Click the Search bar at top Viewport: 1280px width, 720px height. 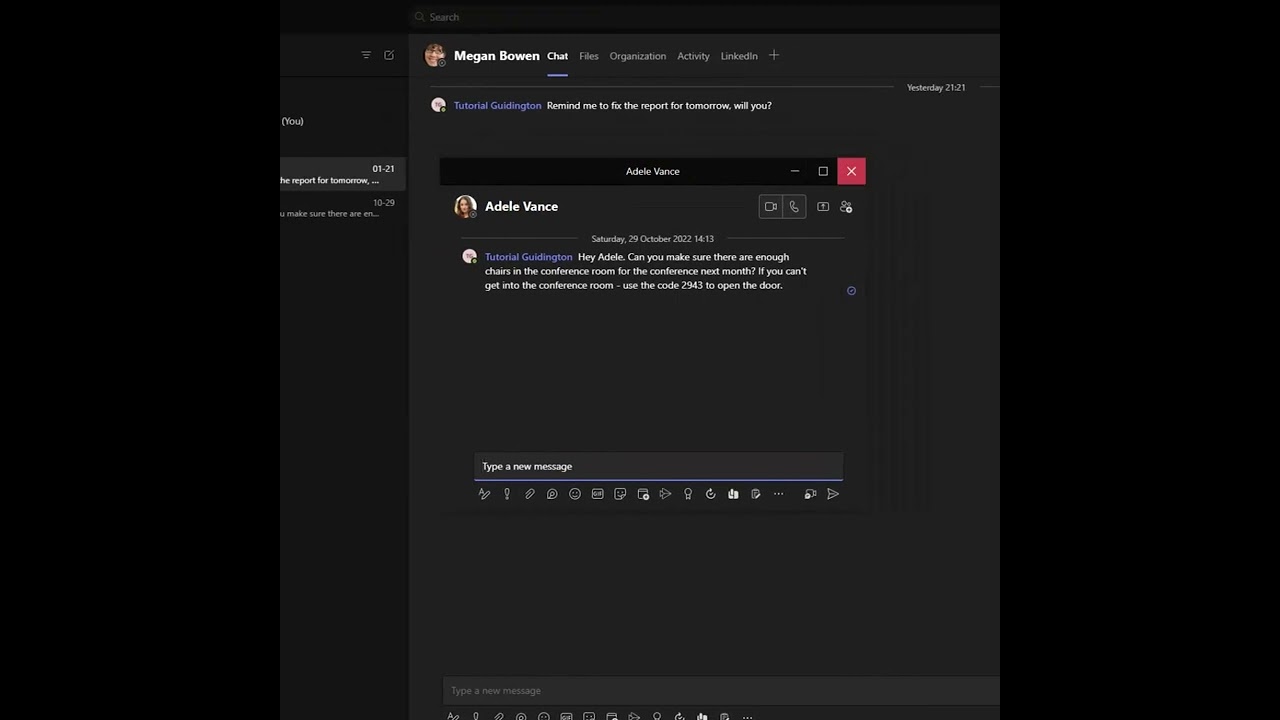pos(705,17)
